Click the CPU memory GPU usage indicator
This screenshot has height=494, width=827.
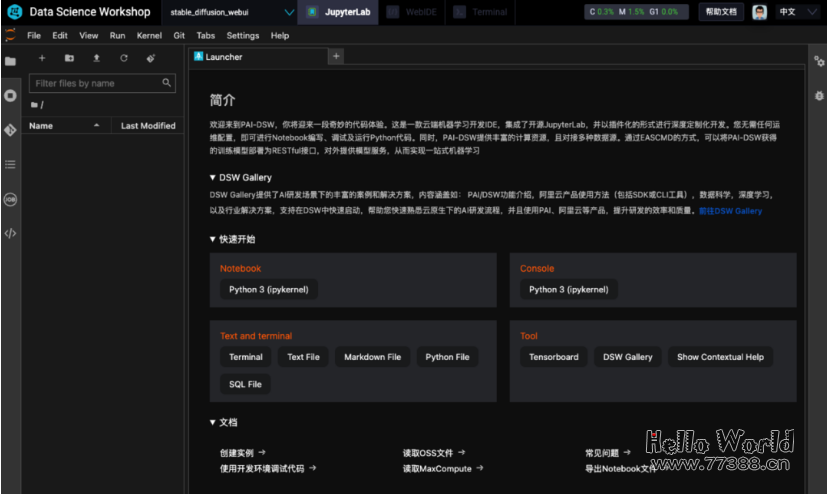point(636,12)
